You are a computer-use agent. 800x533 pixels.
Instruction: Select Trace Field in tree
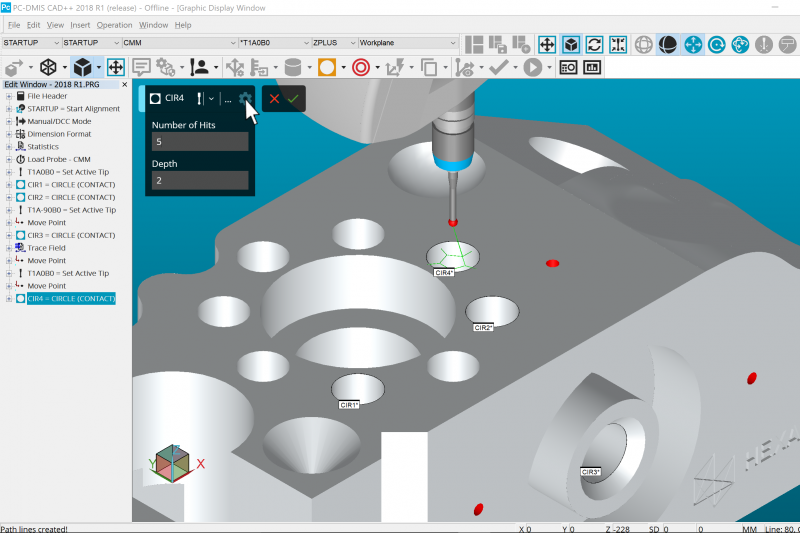(x=46, y=248)
